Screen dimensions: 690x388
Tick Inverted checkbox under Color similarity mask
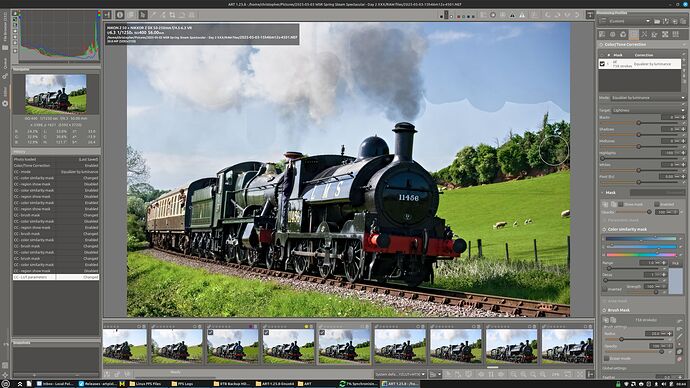point(606,289)
